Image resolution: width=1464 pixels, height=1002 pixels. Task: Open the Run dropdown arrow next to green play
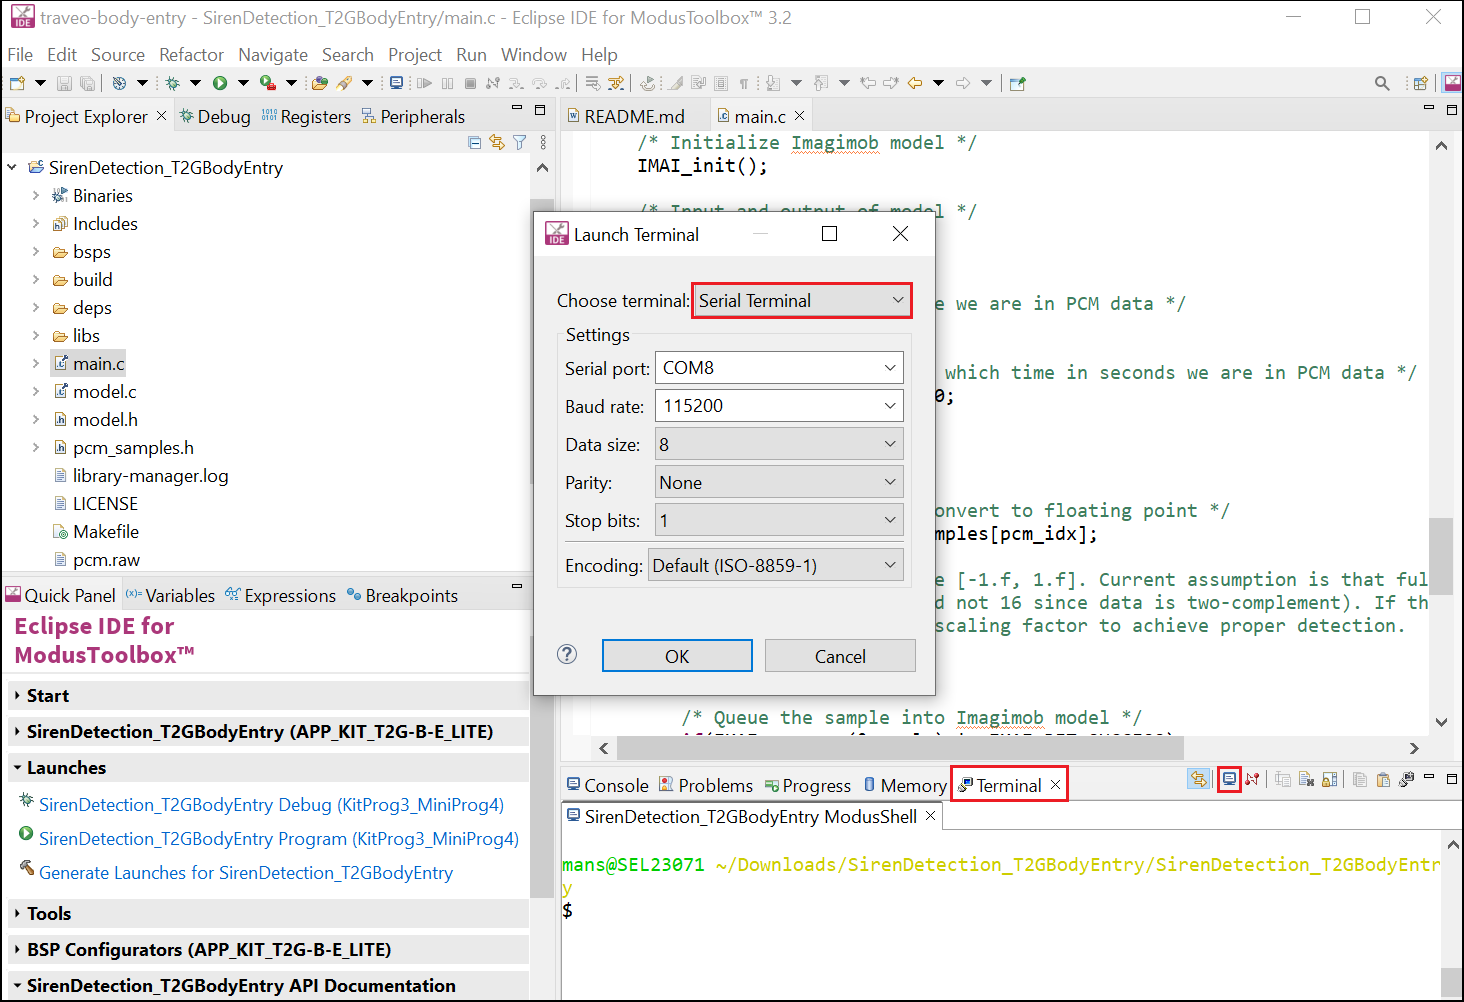click(x=243, y=83)
